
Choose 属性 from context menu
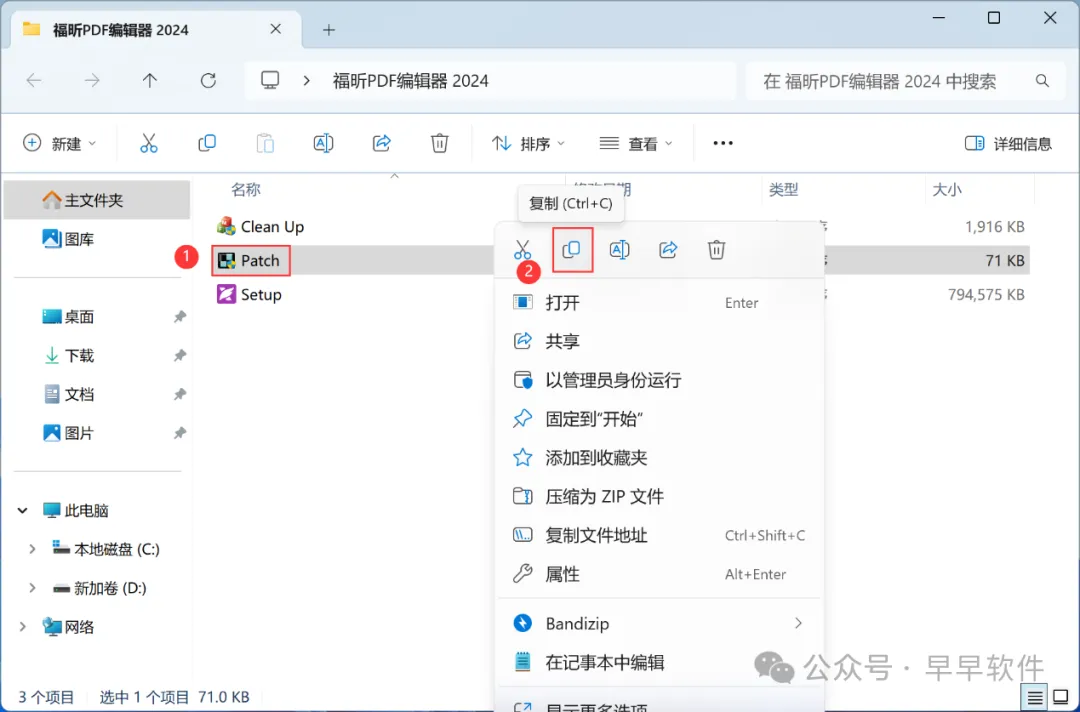coord(659,574)
